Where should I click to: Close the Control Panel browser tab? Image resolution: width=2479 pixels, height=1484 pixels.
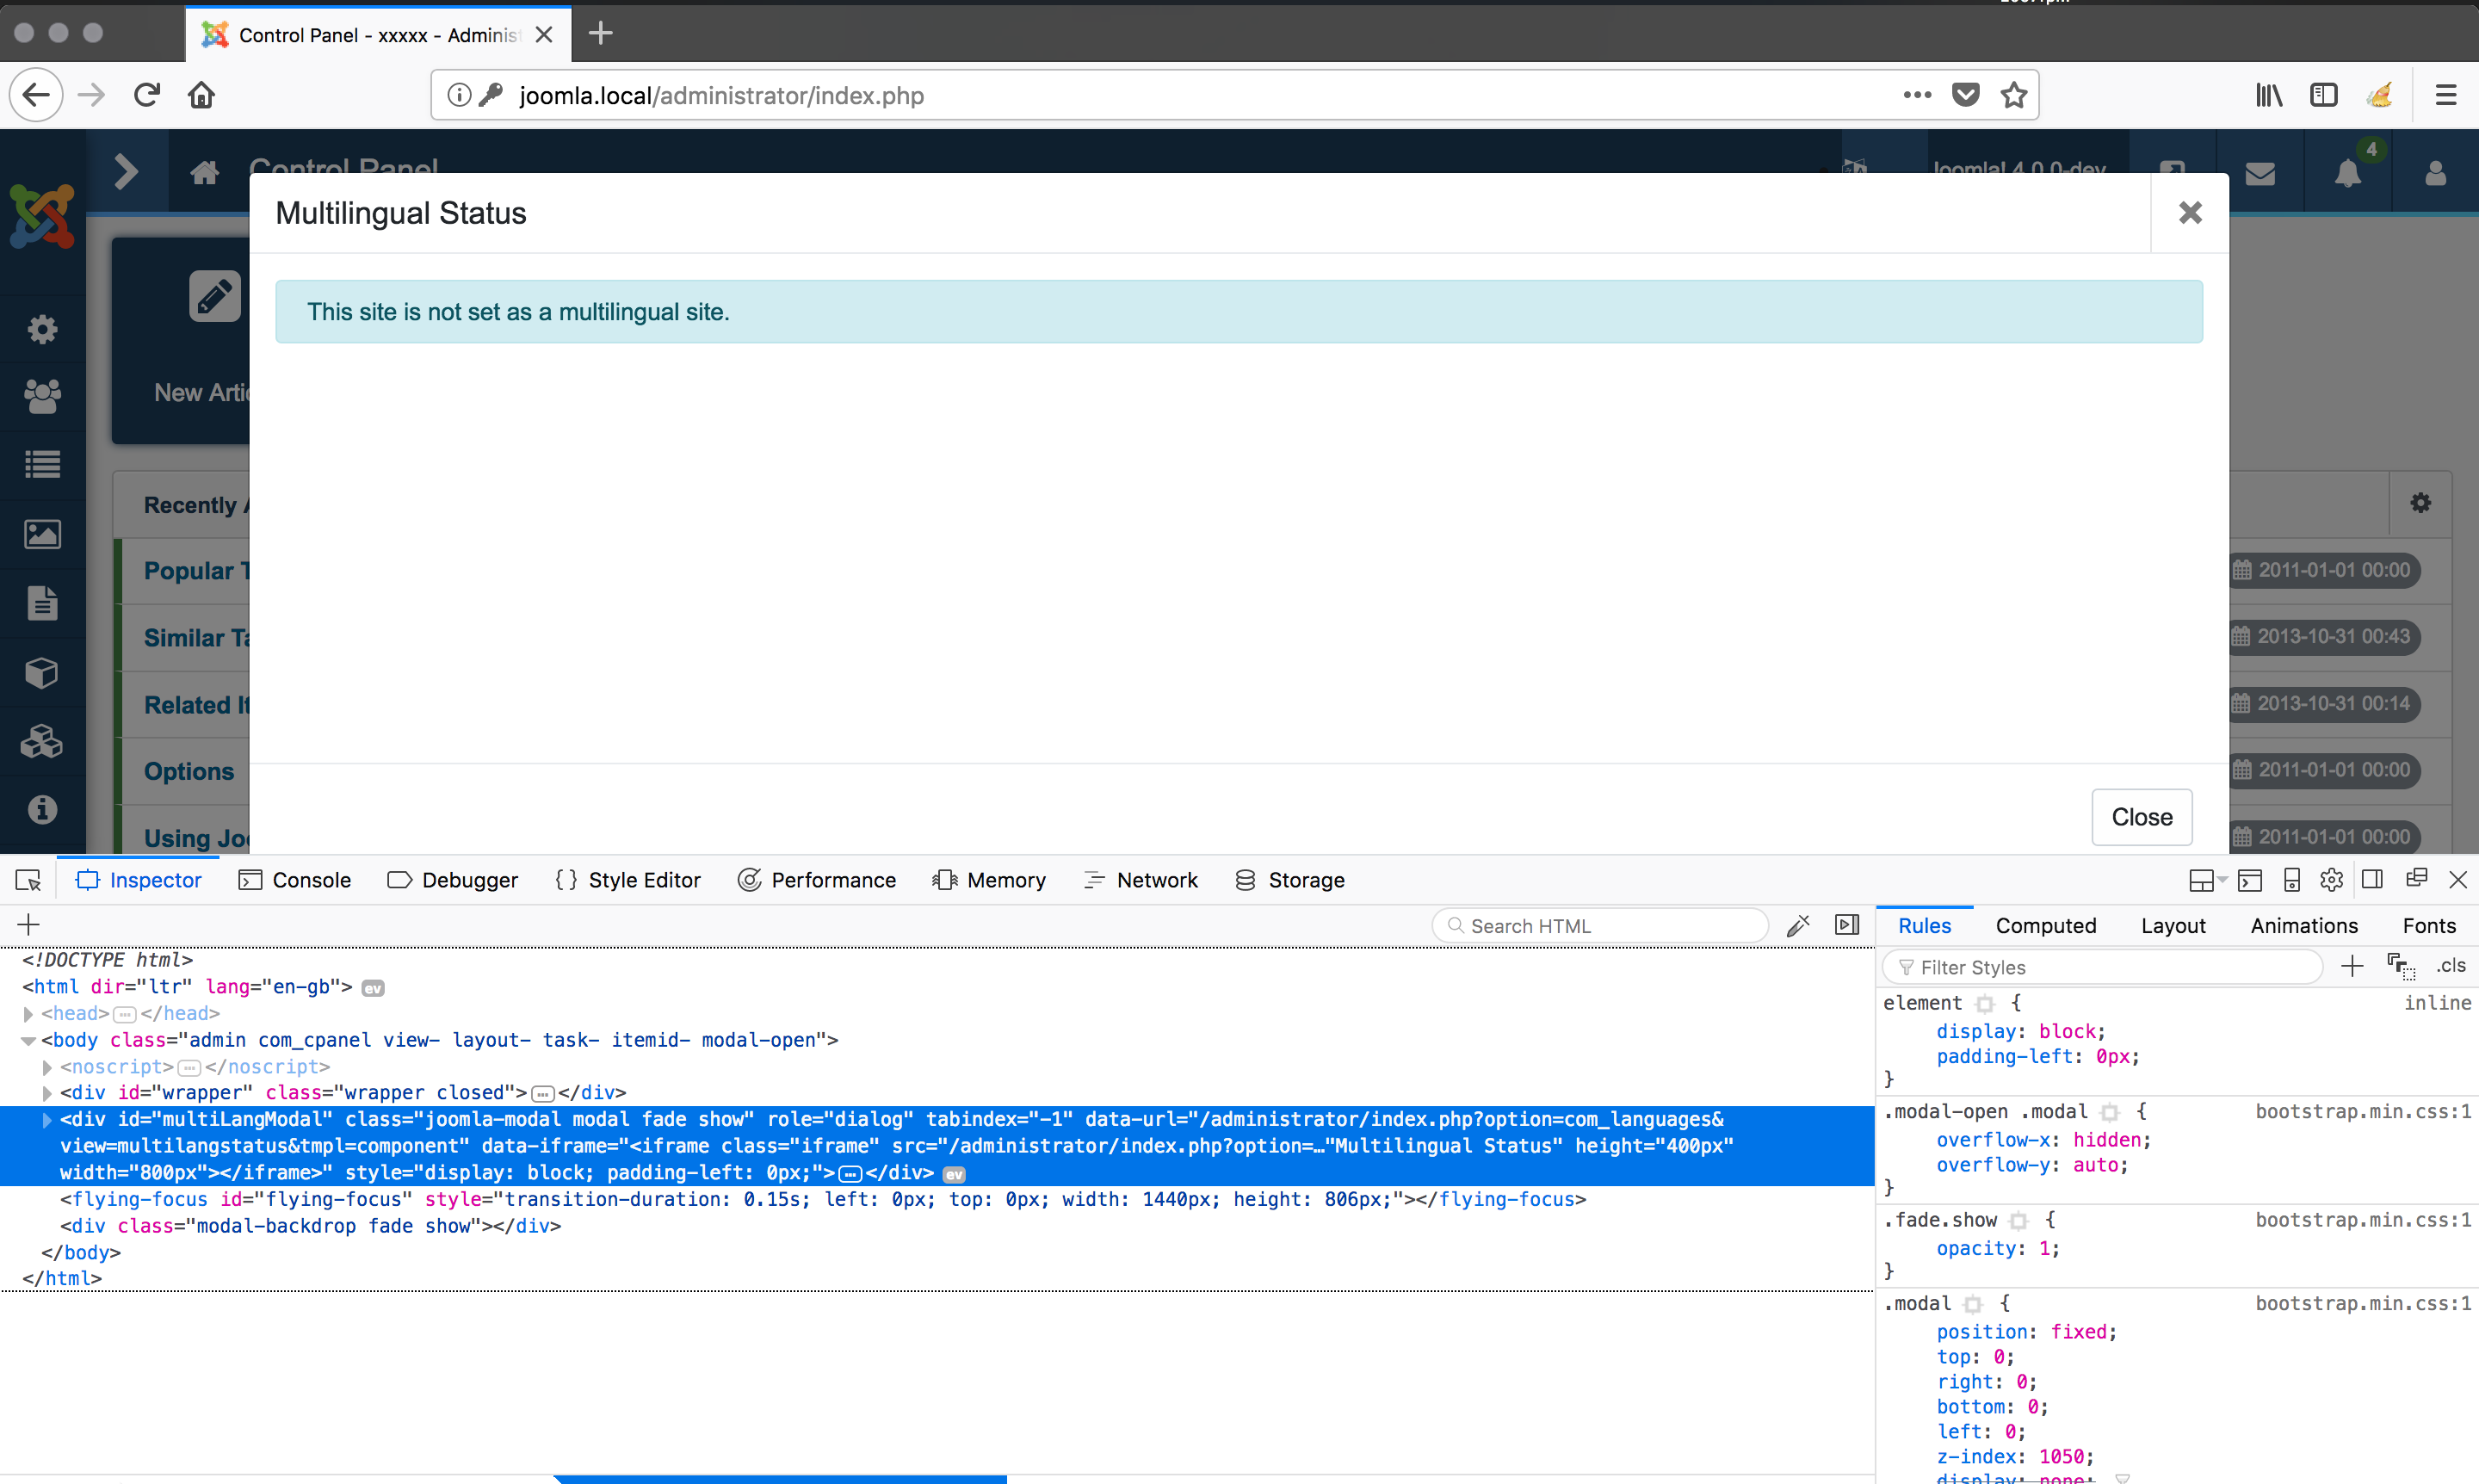[x=544, y=35]
